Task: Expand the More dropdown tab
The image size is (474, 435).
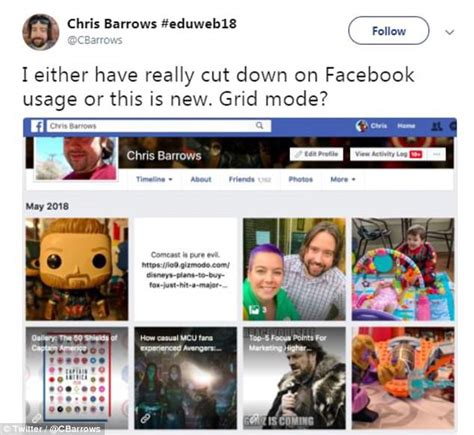Action: tap(343, 179)
